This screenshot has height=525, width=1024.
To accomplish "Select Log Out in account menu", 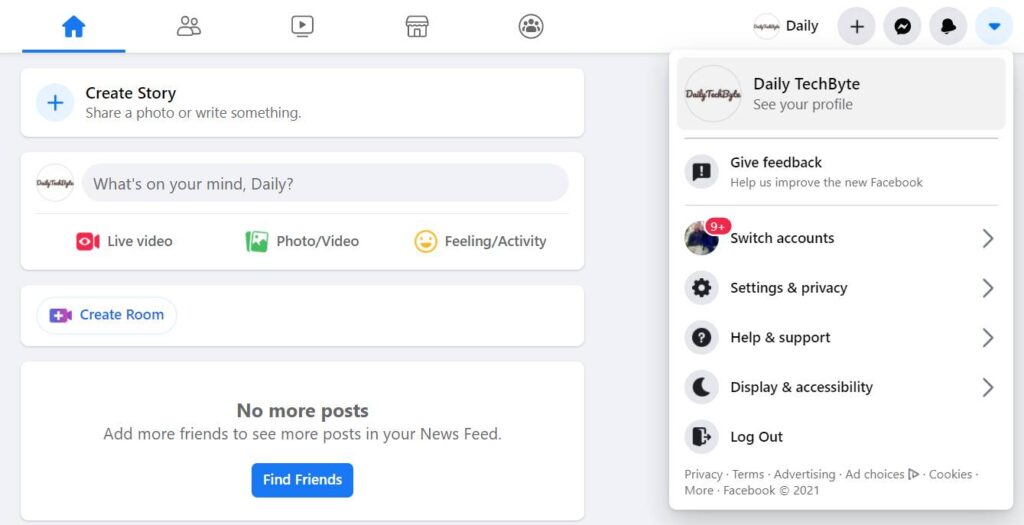I will 756,437.
